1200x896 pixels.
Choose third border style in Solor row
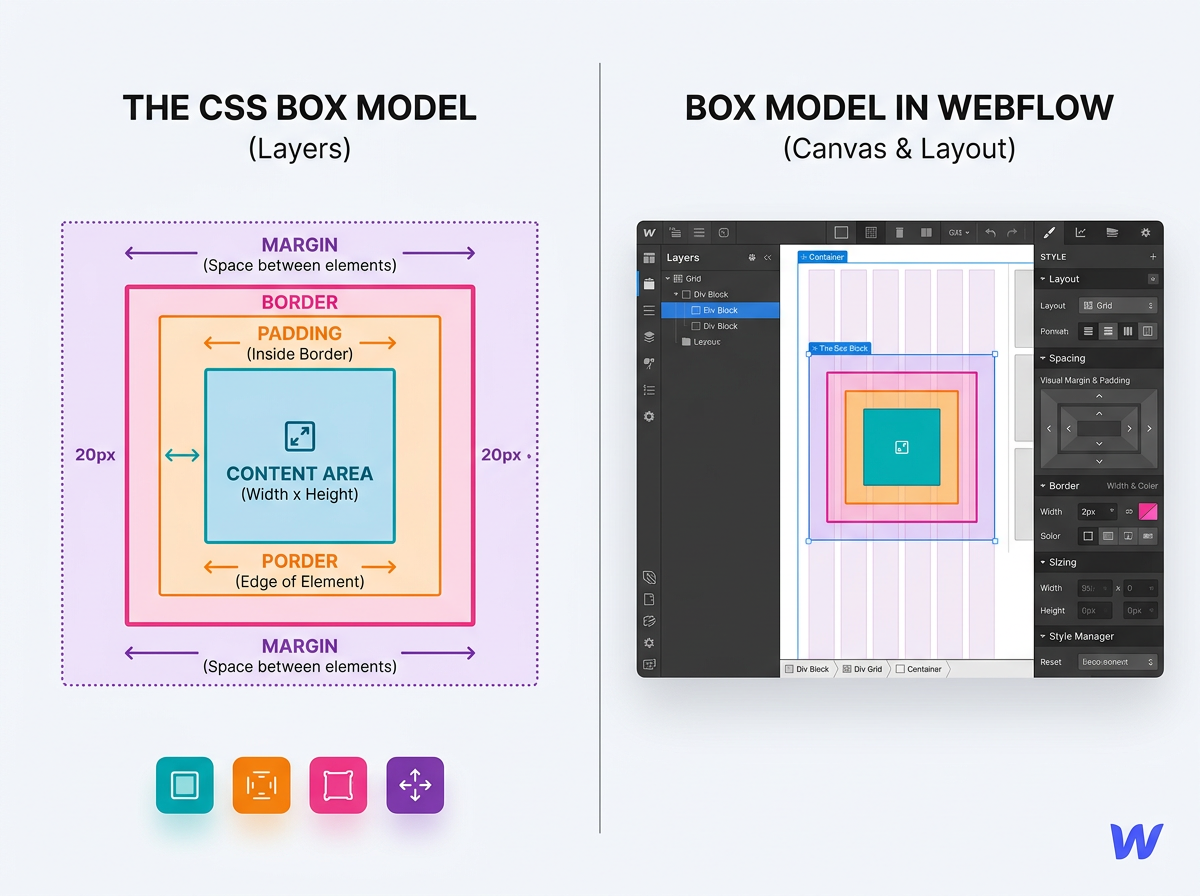pos(1128,536)
